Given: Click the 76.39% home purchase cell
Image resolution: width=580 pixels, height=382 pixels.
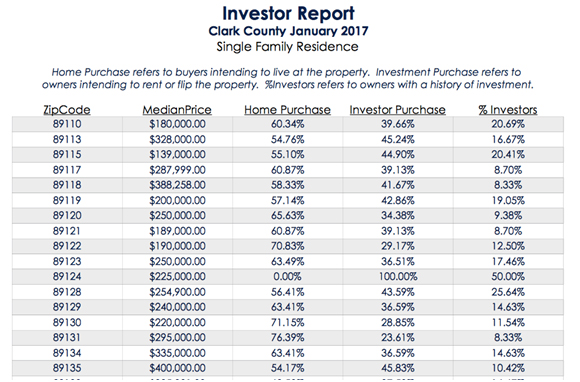Looking at the screenshot, I should tap(287, 338).
